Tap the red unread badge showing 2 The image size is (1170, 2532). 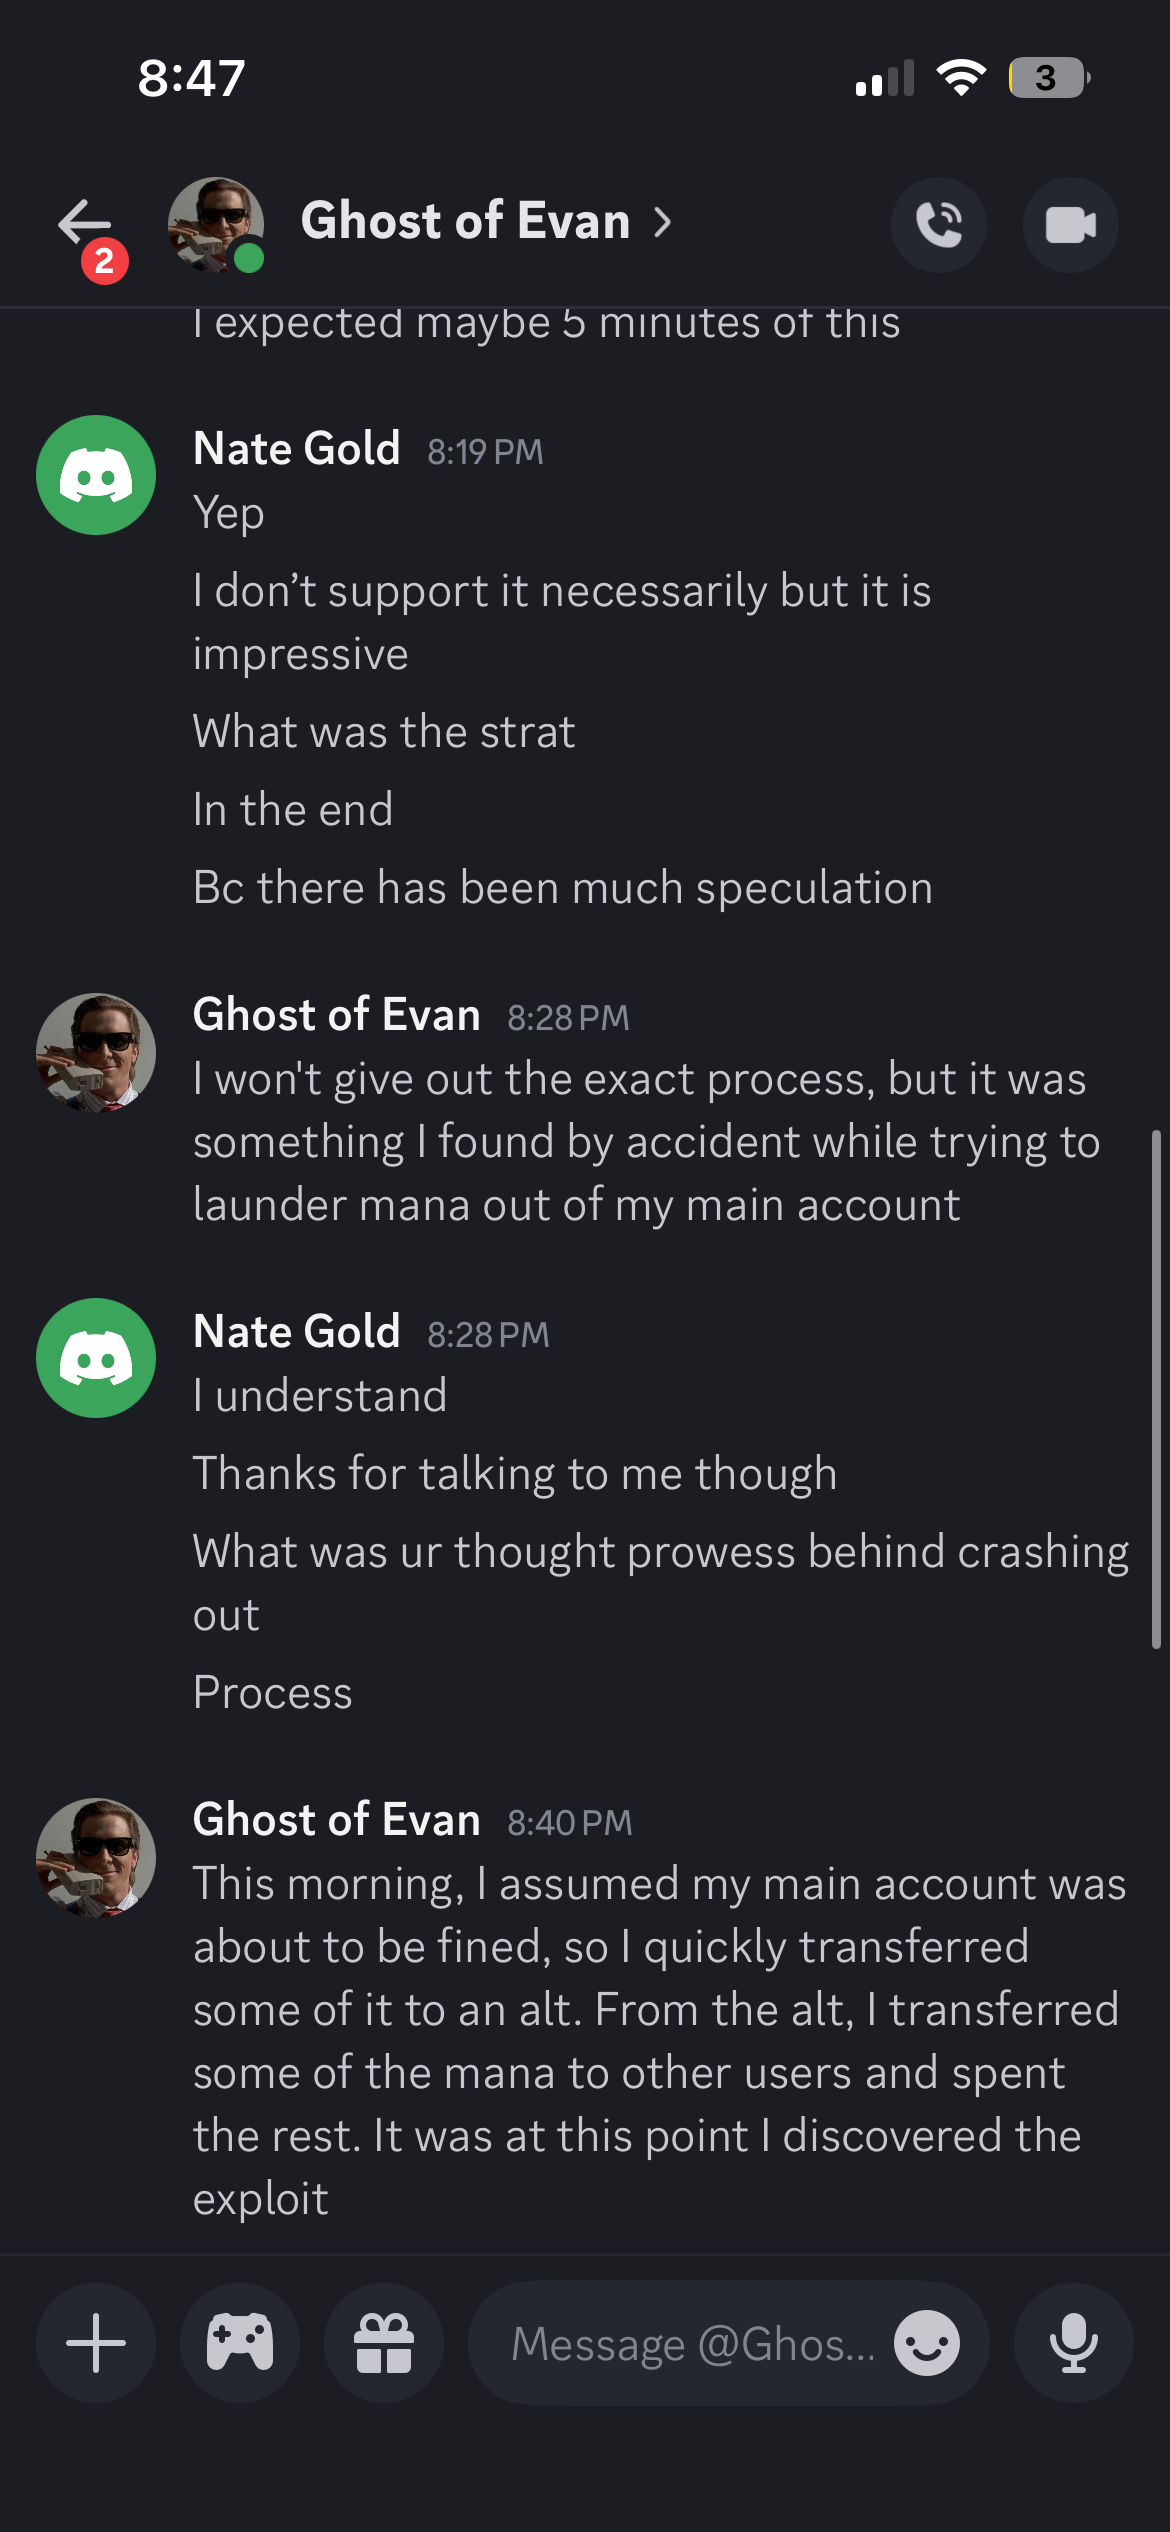[104, 262]
